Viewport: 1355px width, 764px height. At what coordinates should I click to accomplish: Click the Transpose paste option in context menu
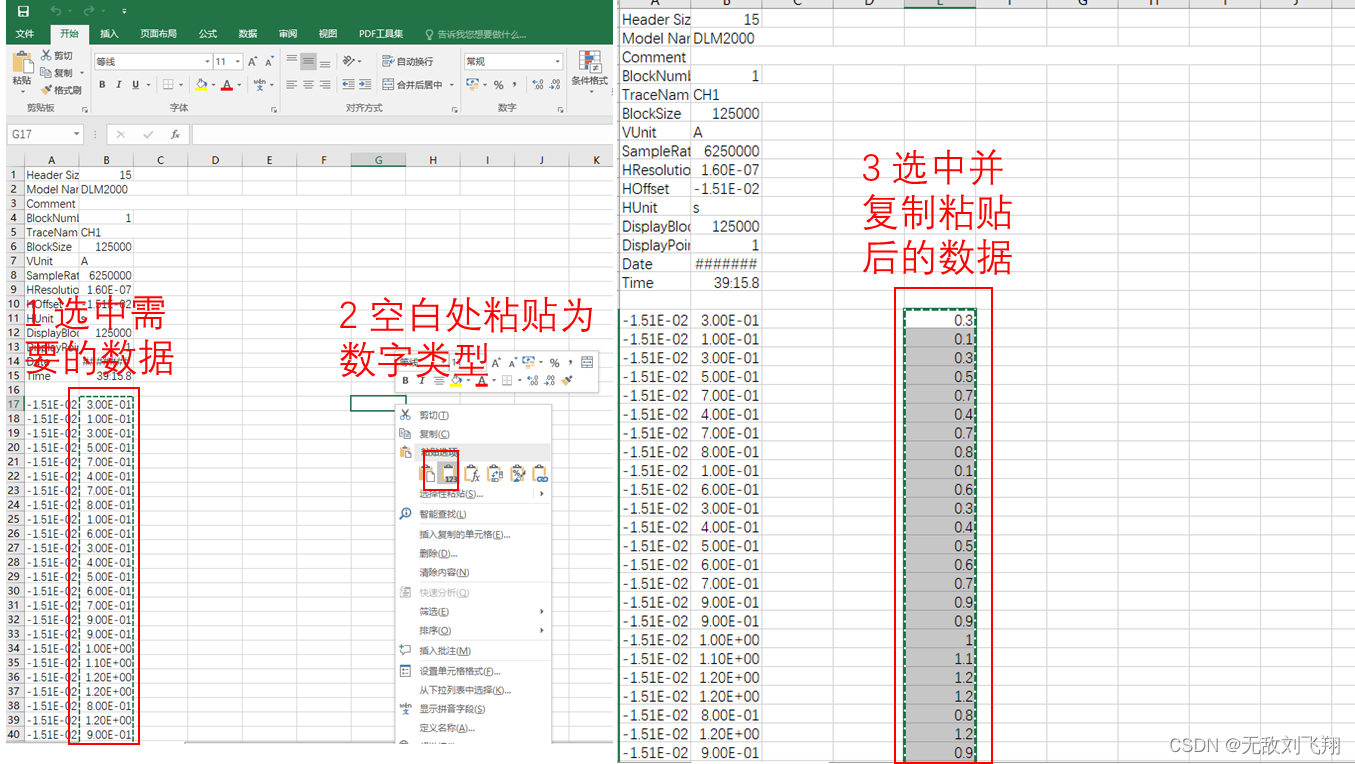point(496,473)
